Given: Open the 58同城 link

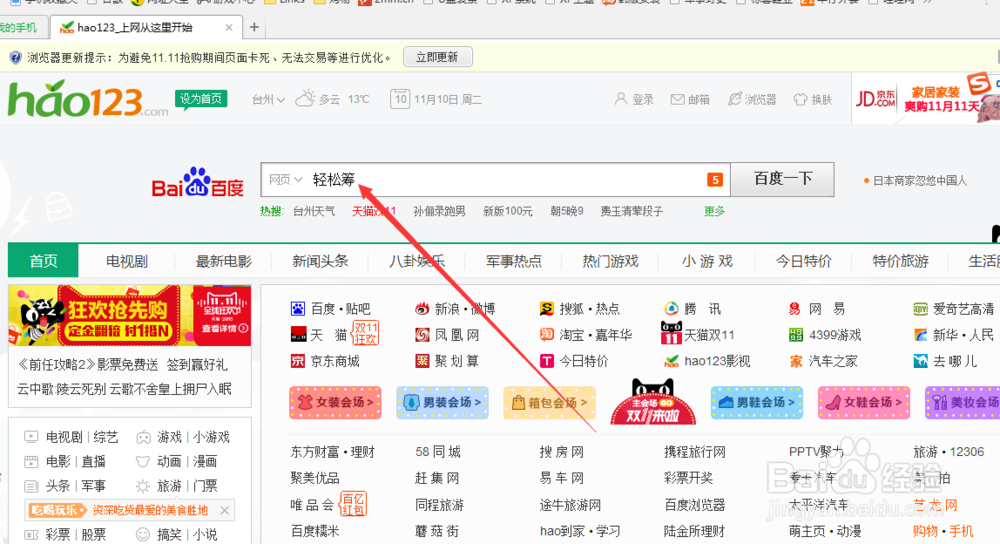Looking at the screenshot, I should [438, 452].
